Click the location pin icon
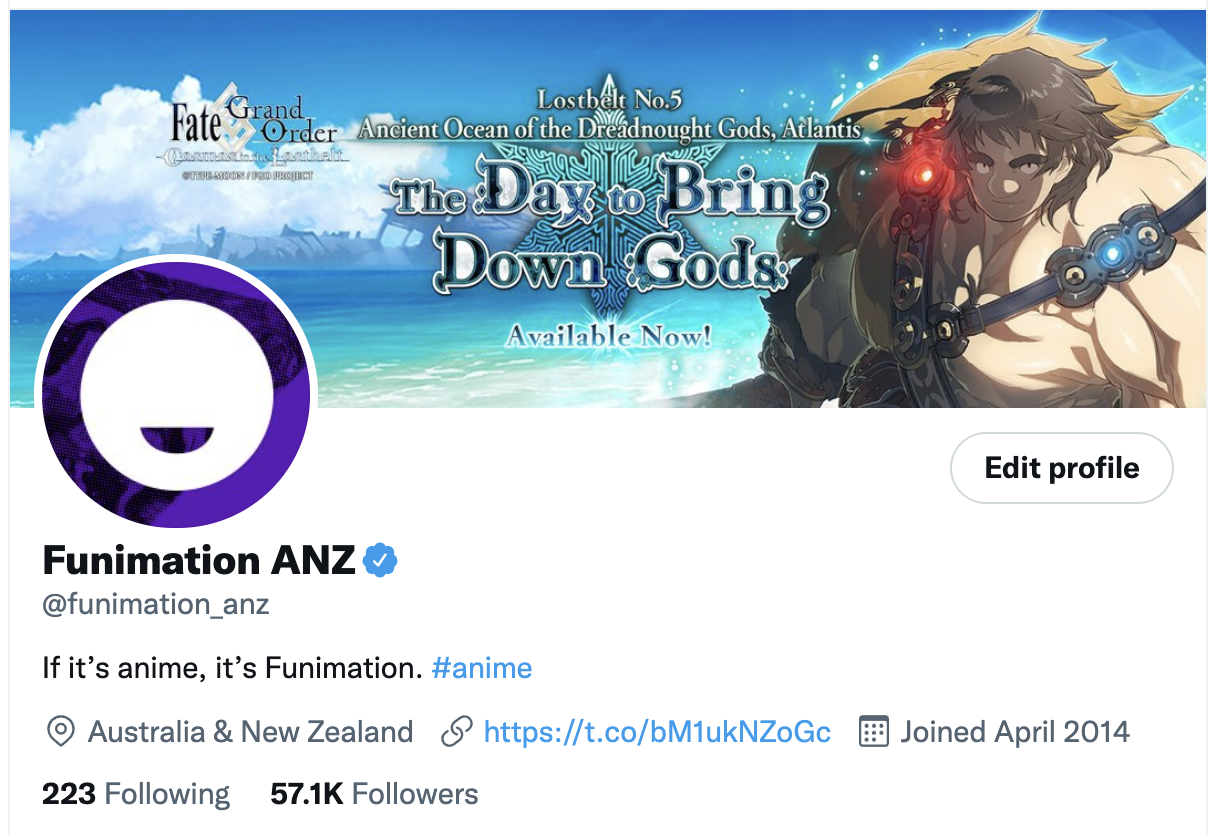The height and width of the screenshot is (836, 1220). 61,732
